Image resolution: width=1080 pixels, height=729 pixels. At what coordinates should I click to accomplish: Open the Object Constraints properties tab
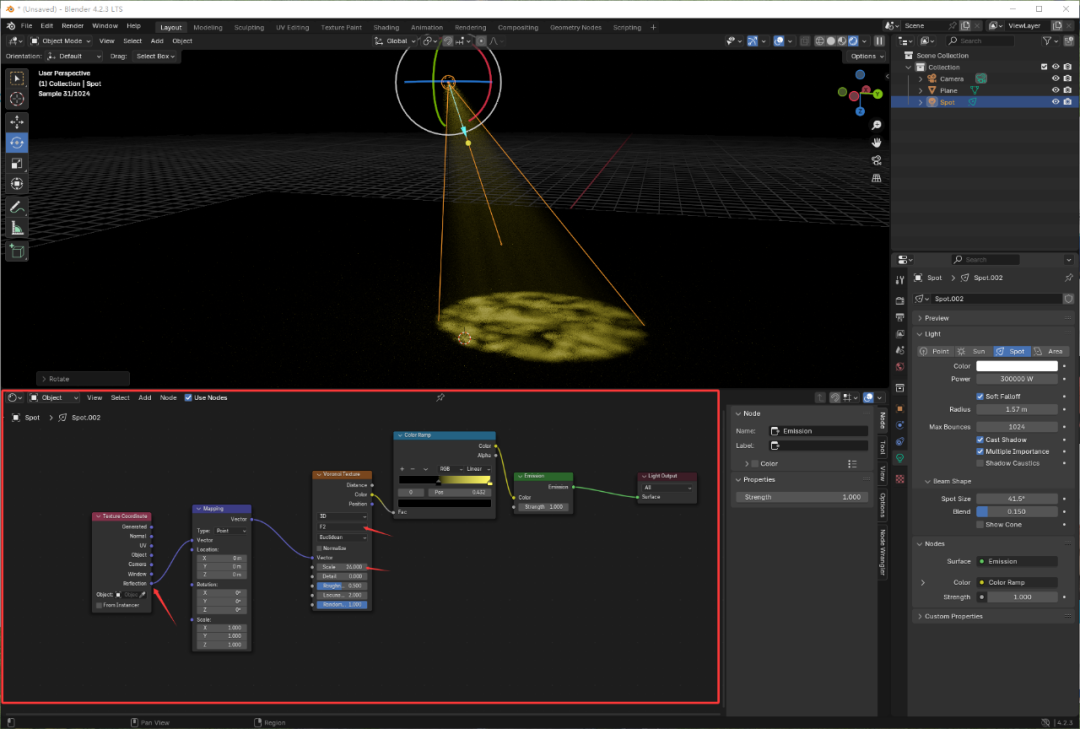pos(900,442)
